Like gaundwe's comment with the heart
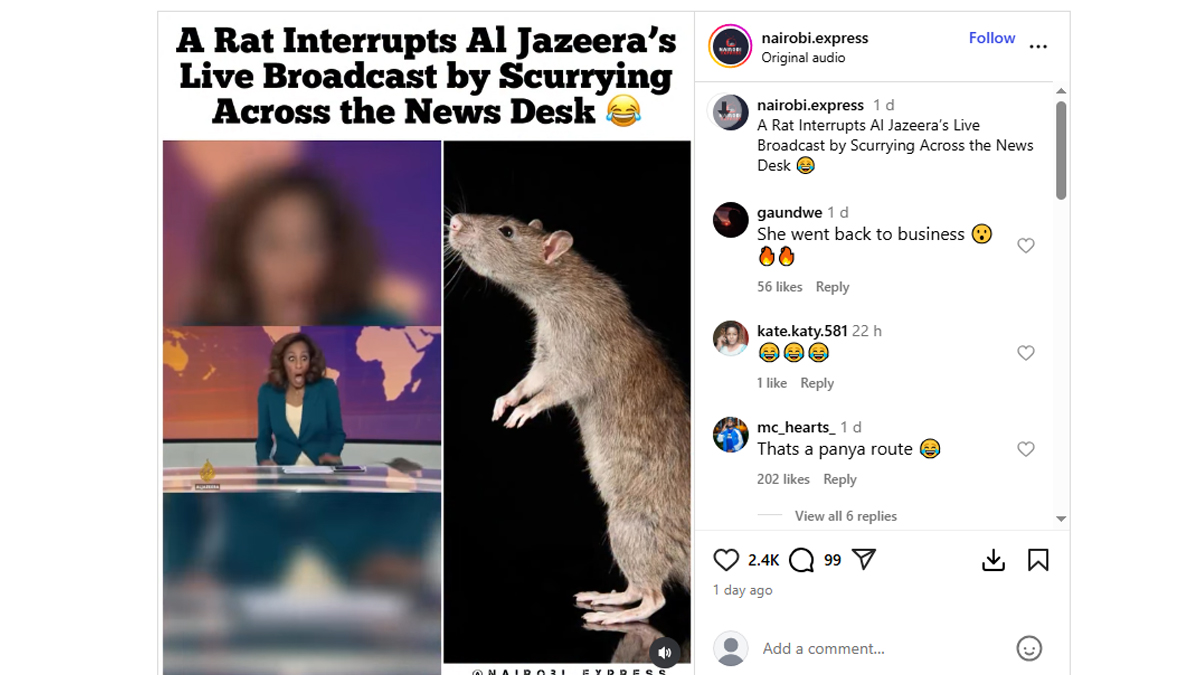Image resolution: width=1200 pixels, height=675 pixels. (1025, 246)
